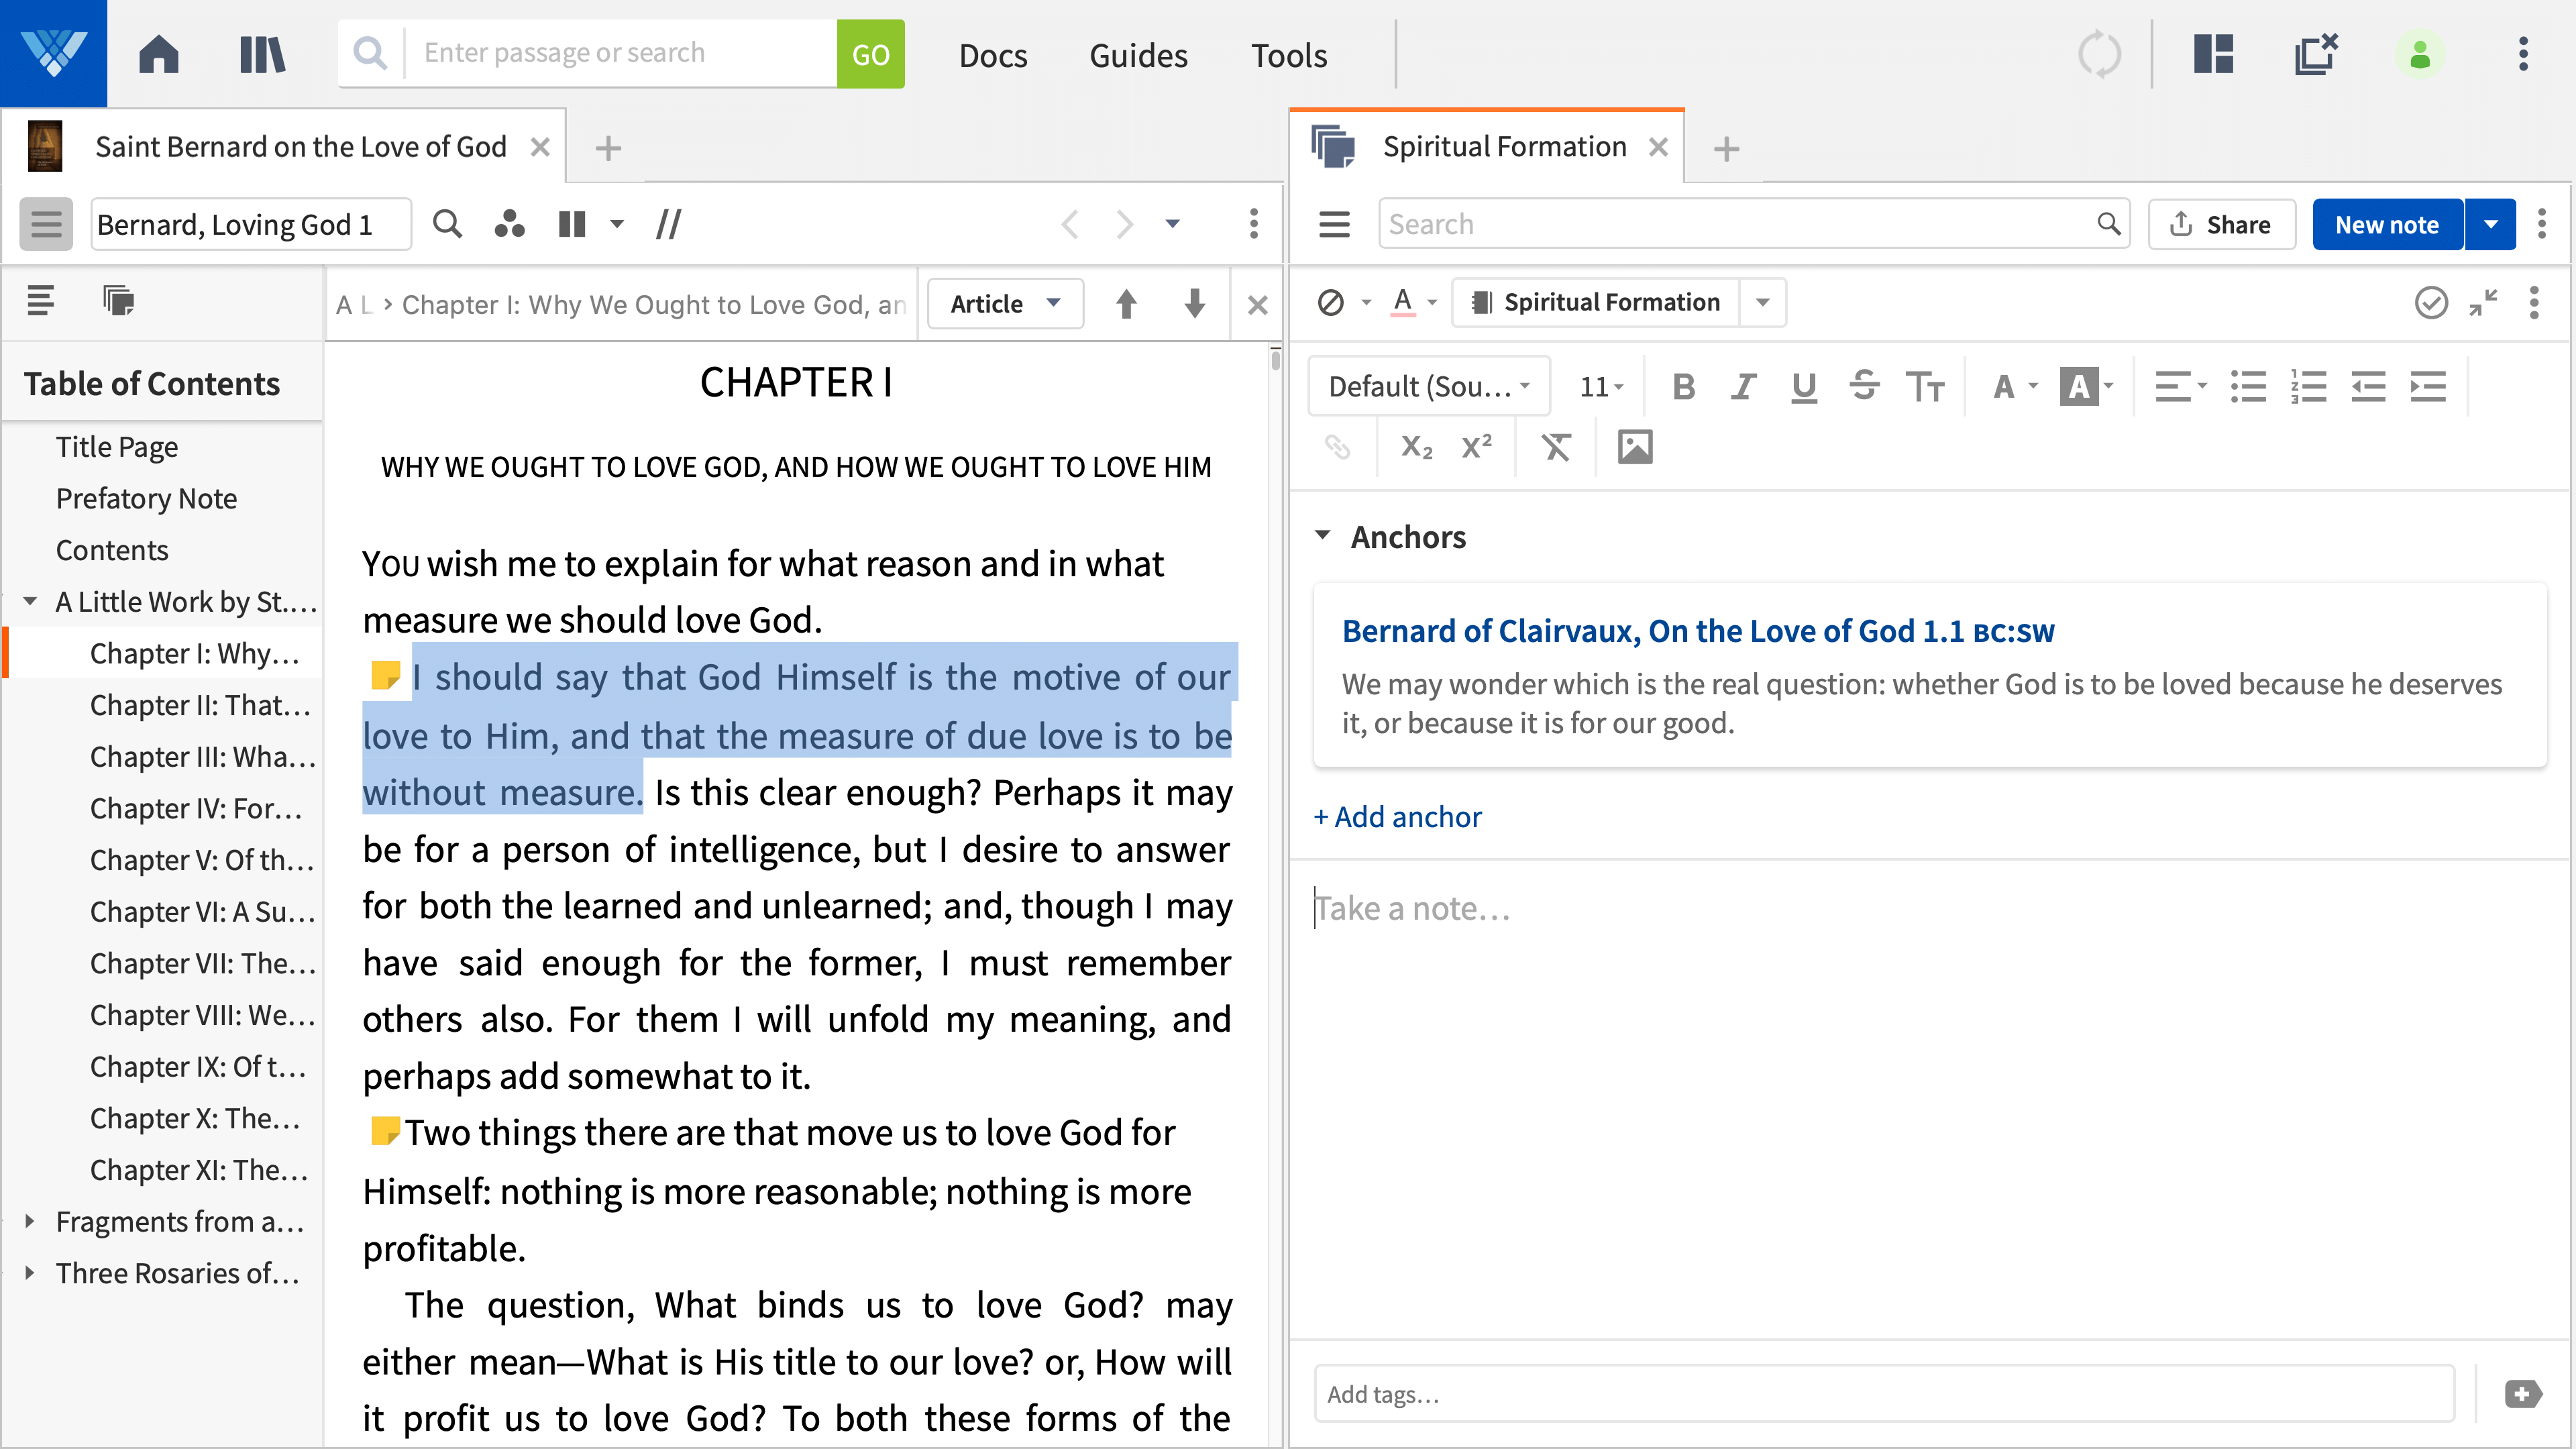Viewport: 2576px width, 1449px height.
Task: Open the Home page icon
Action: (158, 54)
